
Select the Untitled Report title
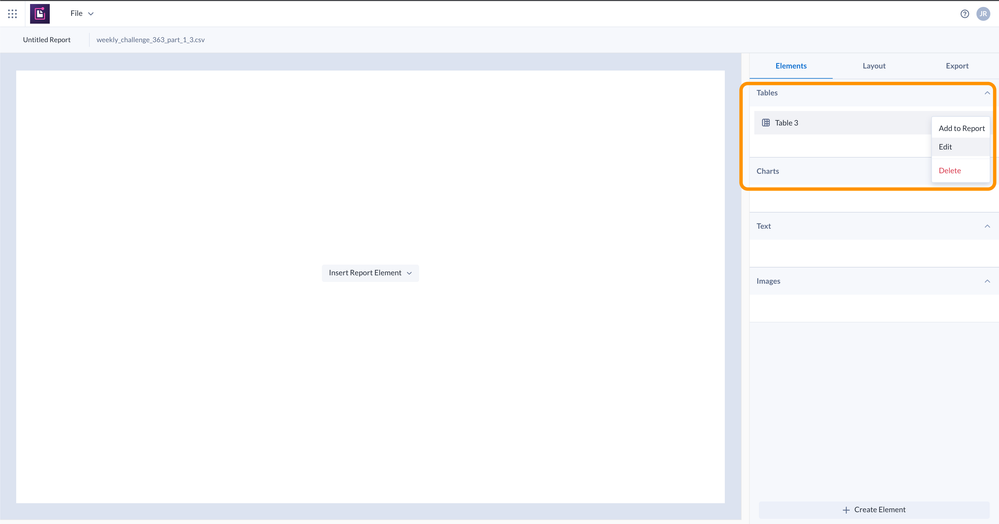[47, 40]
